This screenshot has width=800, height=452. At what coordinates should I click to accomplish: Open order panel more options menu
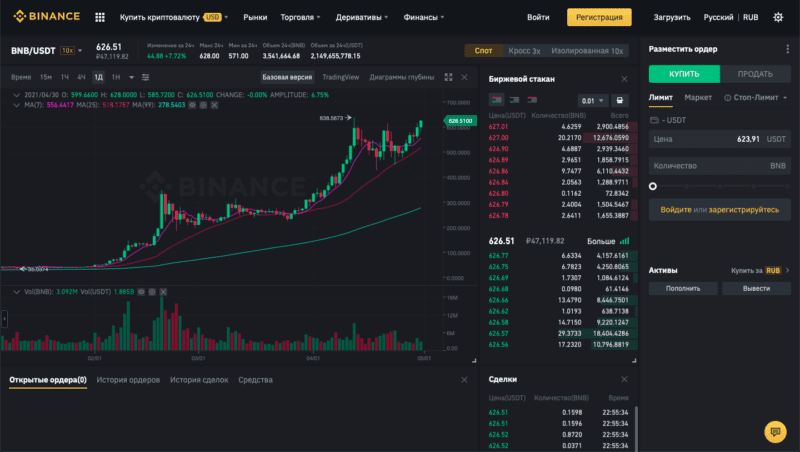pos(787,49)
